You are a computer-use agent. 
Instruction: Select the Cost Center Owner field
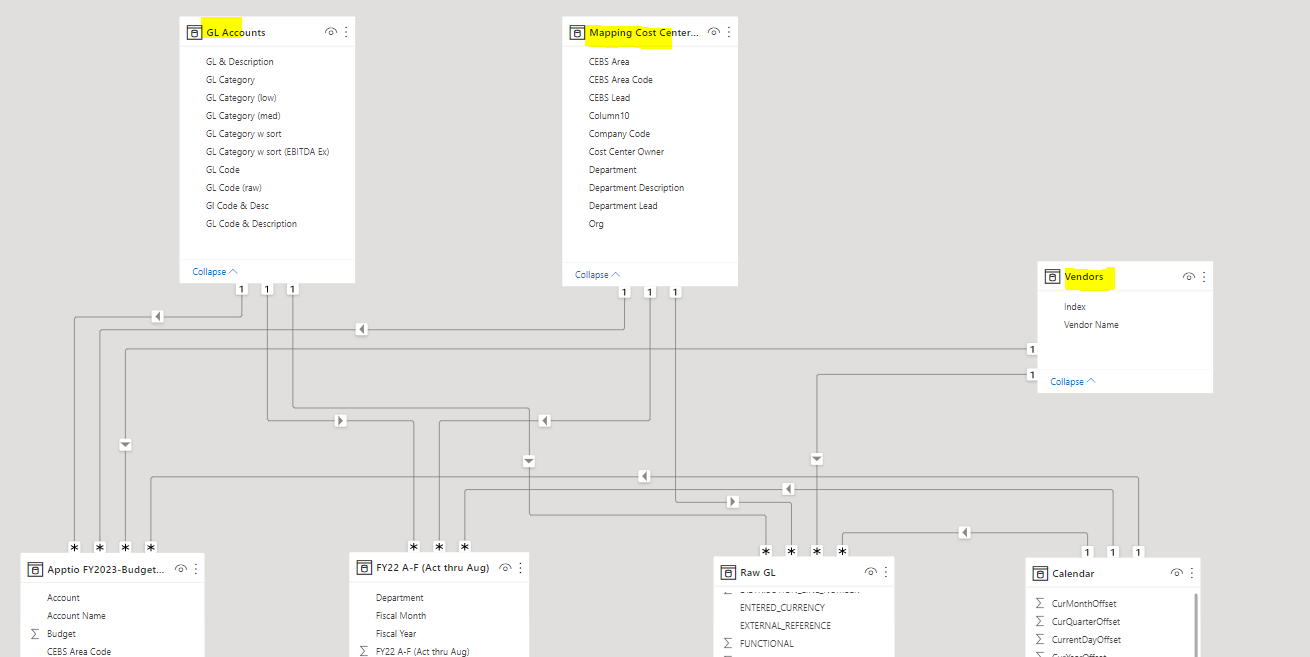tap(627, 152)
